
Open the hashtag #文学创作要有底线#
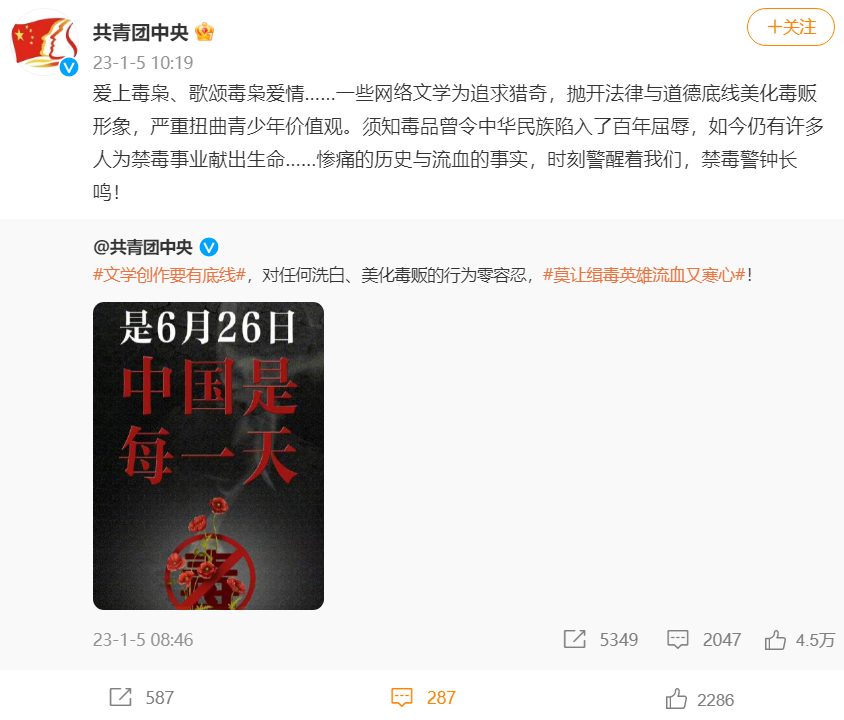tap(169, 275)
